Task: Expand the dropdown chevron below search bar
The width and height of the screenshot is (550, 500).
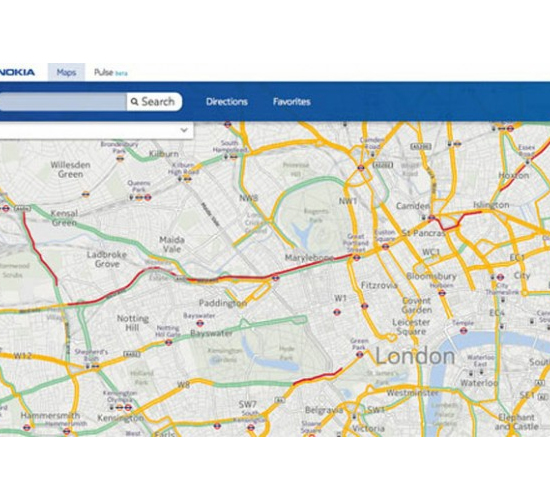Action: 184,130
